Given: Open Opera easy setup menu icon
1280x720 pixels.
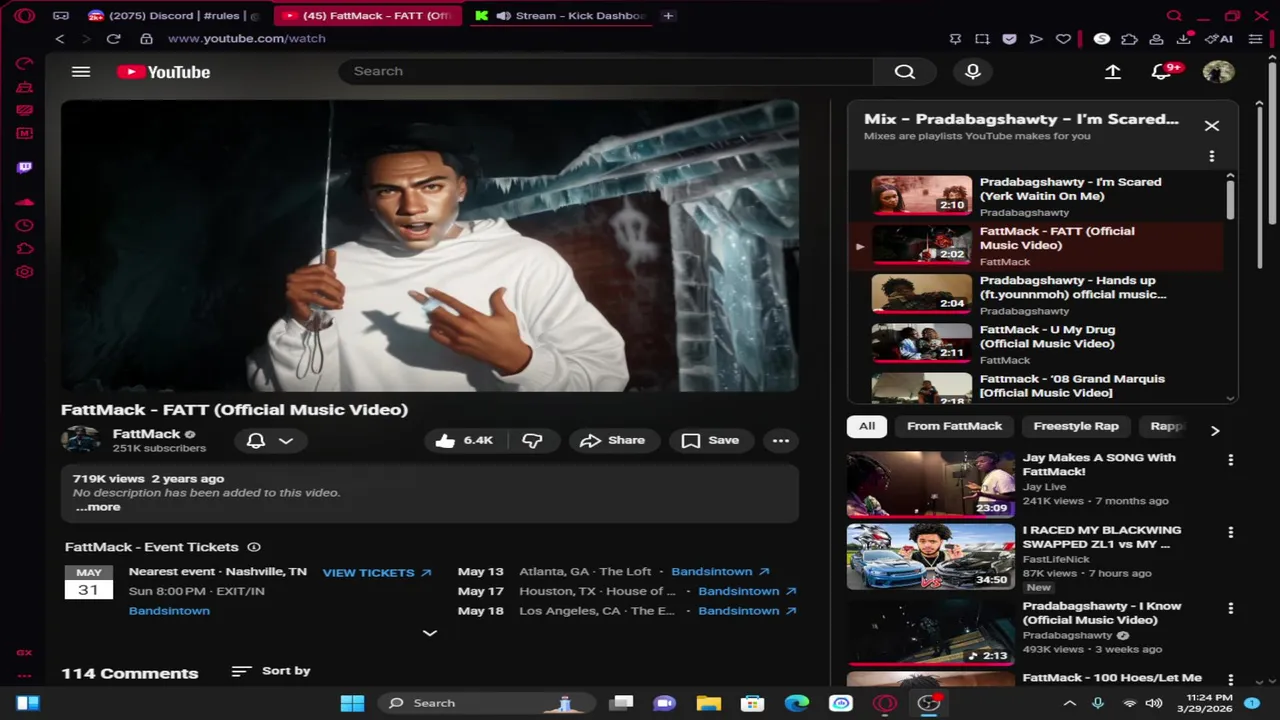Looking at the screenshot, I should pyautogui.click(x=1255, y=38).
